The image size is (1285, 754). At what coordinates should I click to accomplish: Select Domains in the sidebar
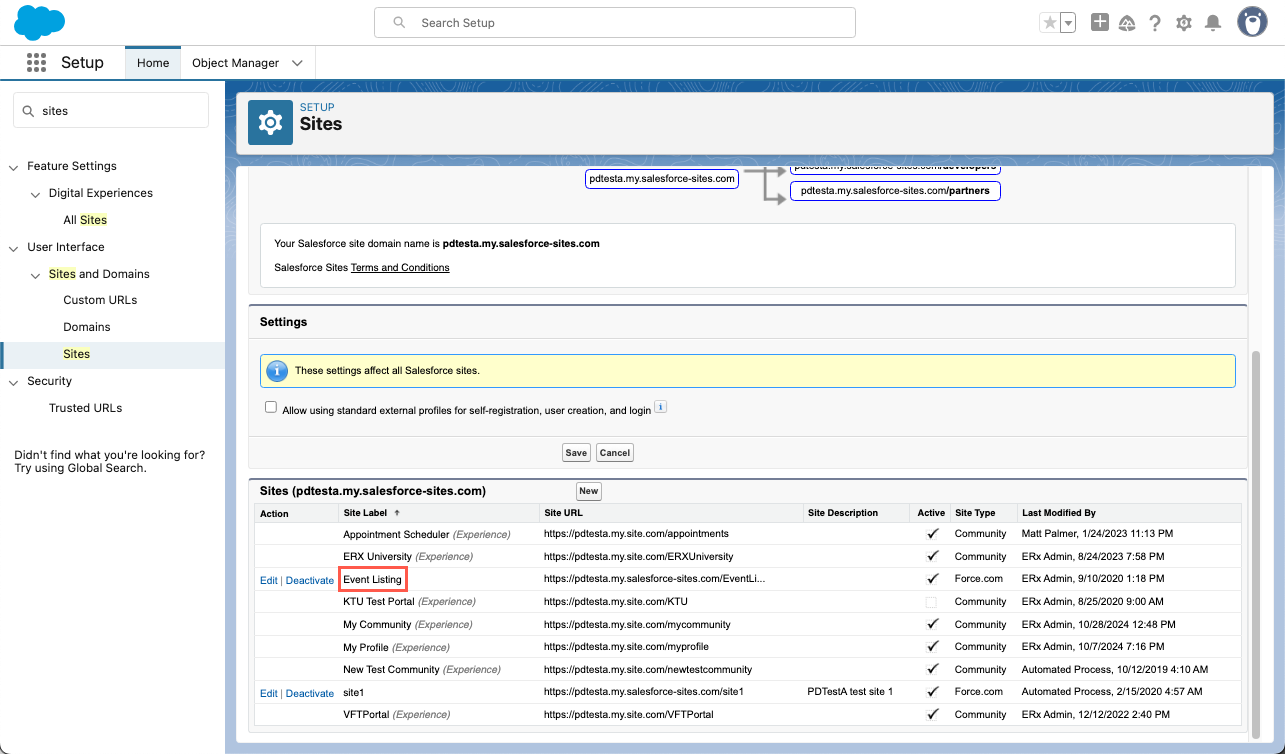click(x=87, y=327)
